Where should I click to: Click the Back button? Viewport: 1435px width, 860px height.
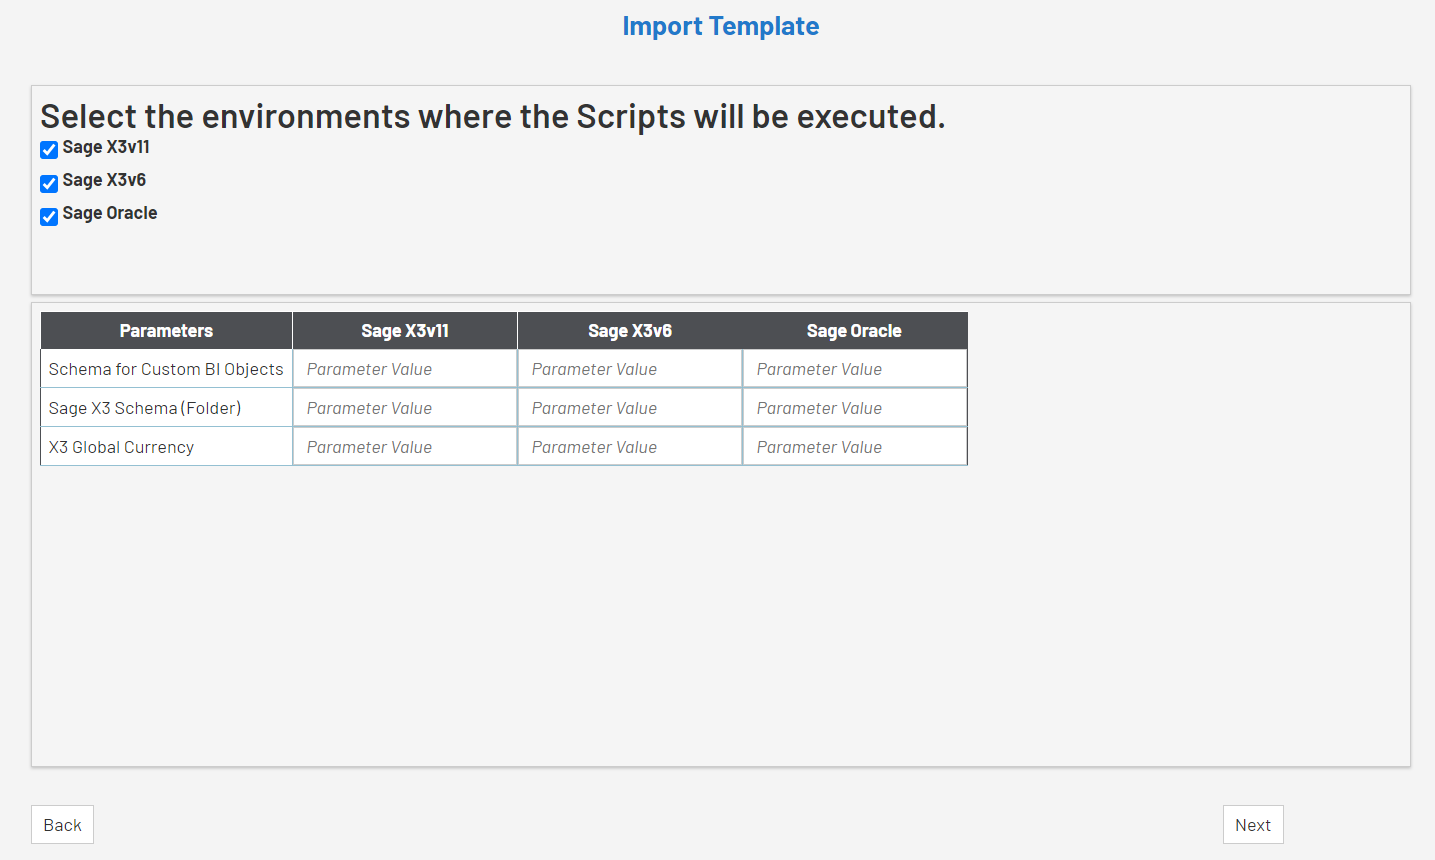[62, 825]
